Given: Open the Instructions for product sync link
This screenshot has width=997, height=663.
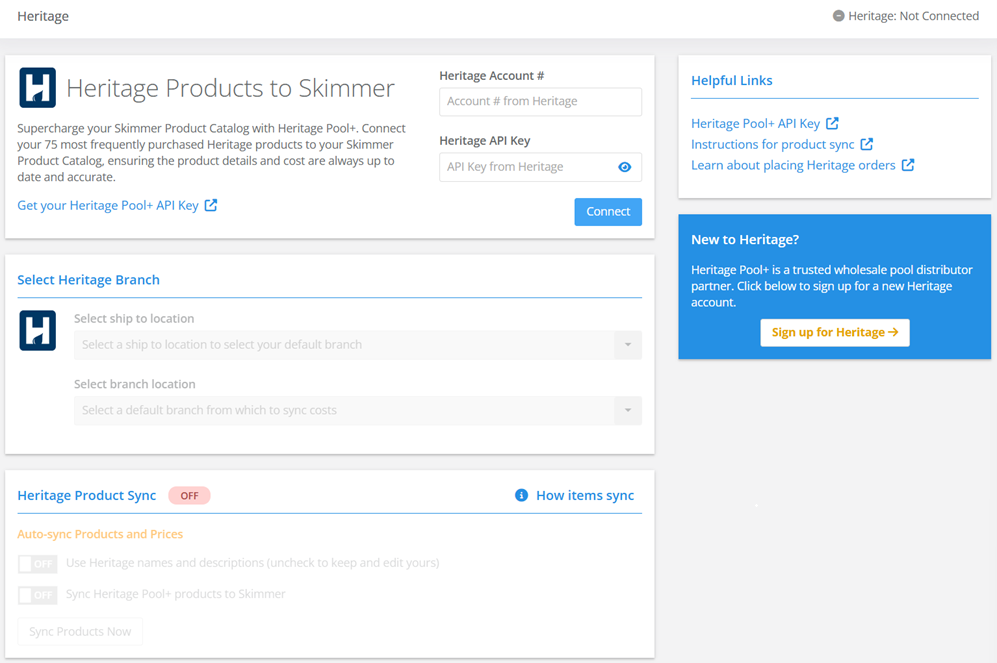Looking at the screenshot, I should click(773, 144).
